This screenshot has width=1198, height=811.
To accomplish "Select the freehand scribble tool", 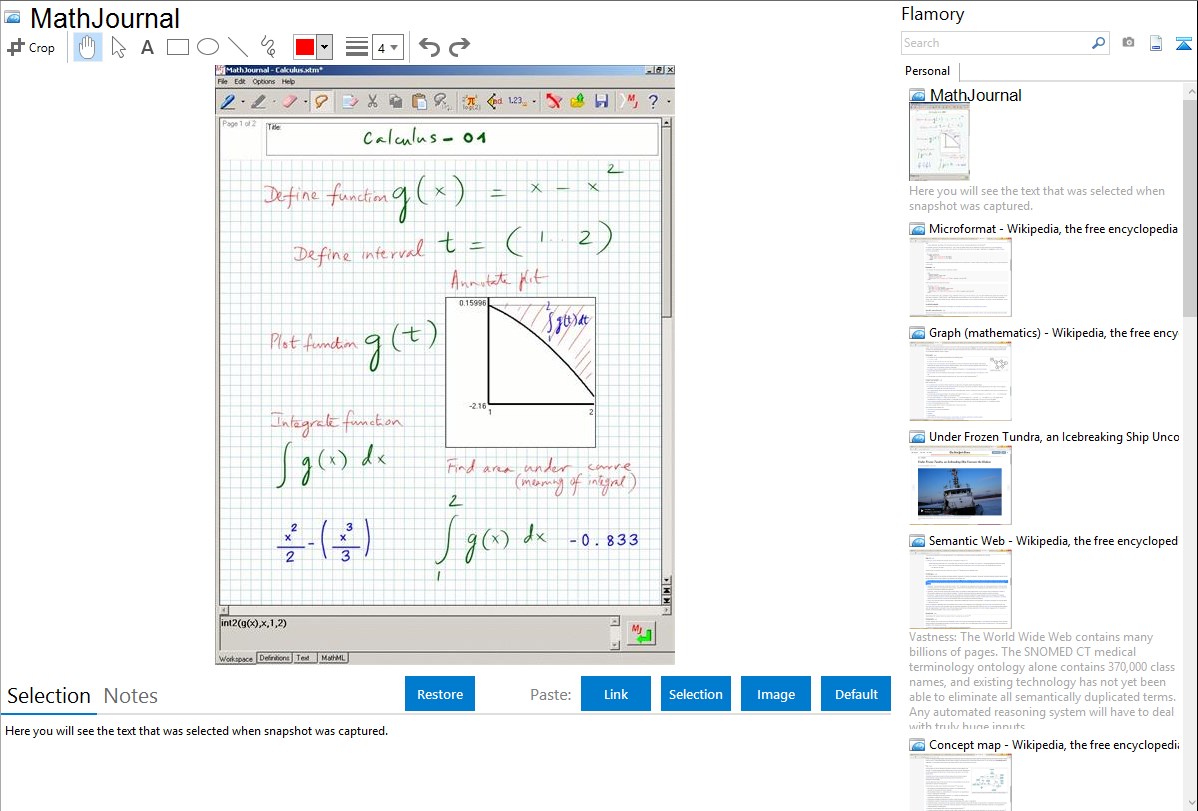I will 268,47.
